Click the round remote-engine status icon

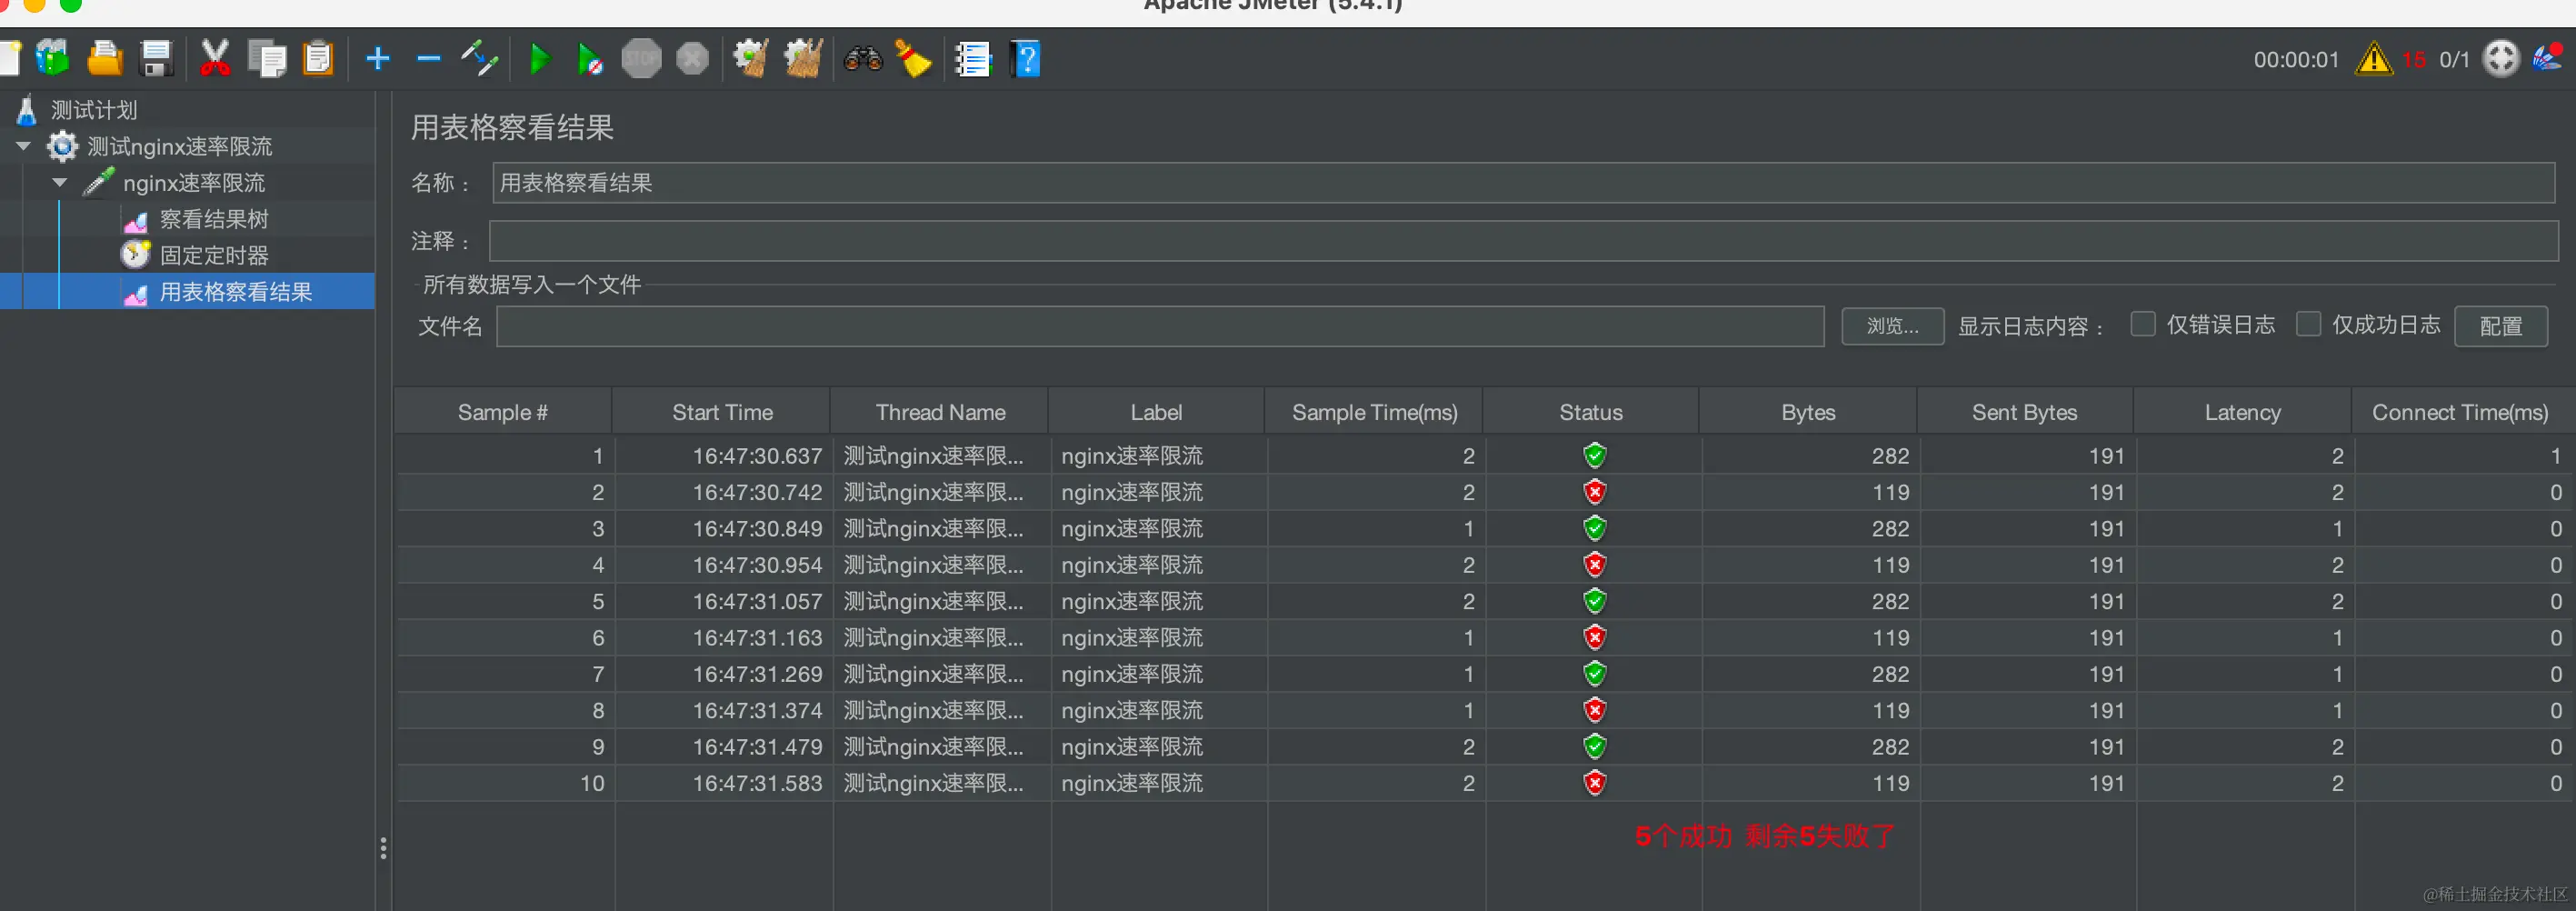click(x=2501, y=59)
